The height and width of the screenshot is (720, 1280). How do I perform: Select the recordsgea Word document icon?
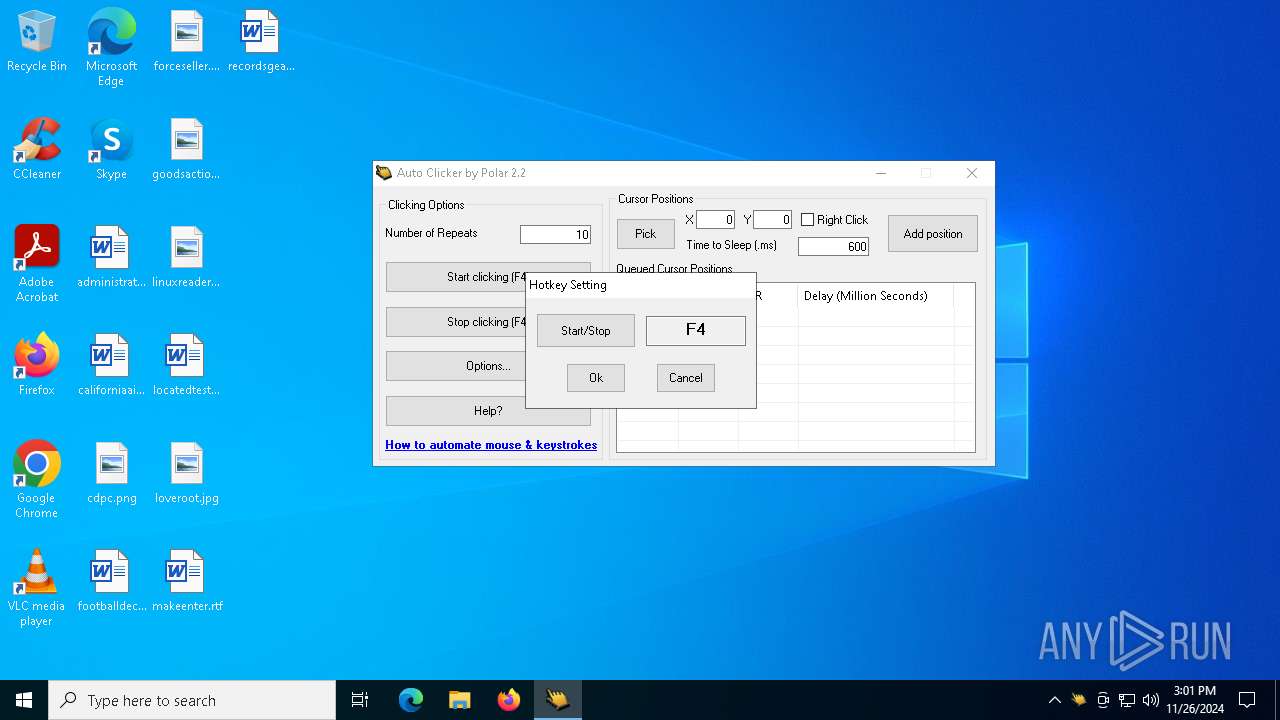pos(260,42)
